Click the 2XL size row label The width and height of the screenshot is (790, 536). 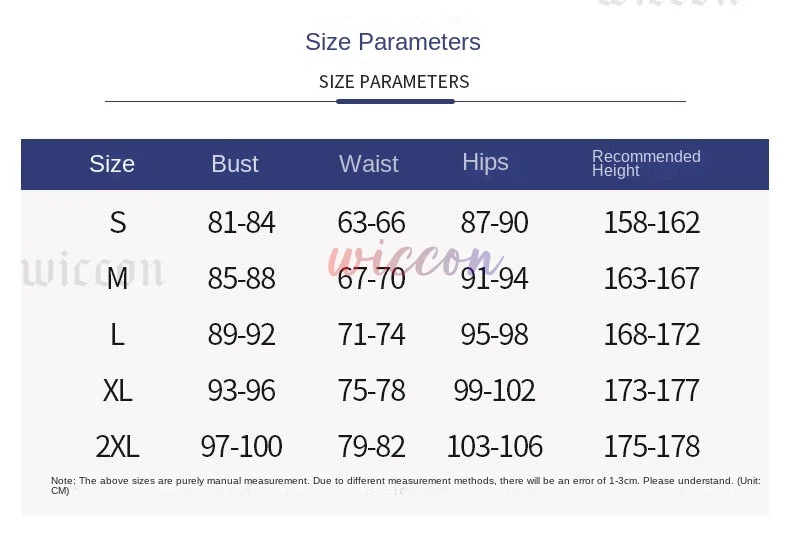click(118, 446)
